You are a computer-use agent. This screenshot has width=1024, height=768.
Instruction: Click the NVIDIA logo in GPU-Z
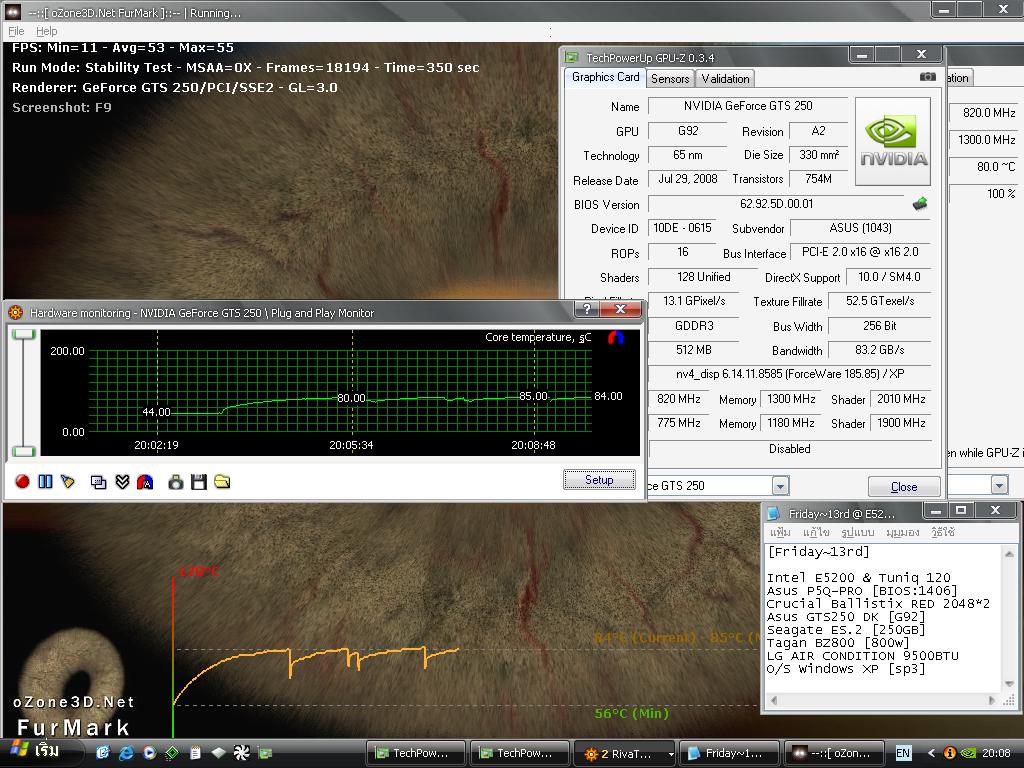click(x=893, y=142)
